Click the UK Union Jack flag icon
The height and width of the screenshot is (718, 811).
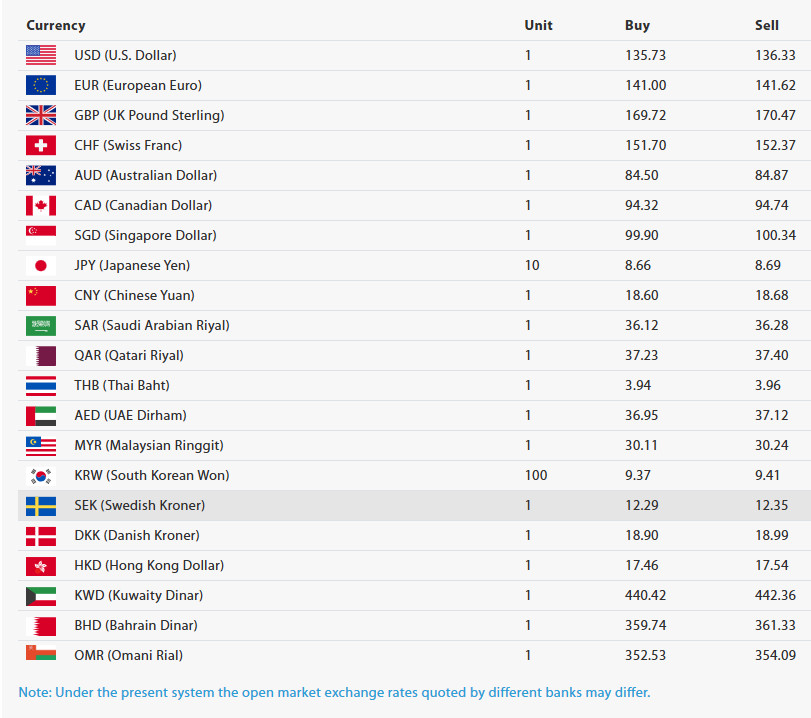tap(41, 115)
